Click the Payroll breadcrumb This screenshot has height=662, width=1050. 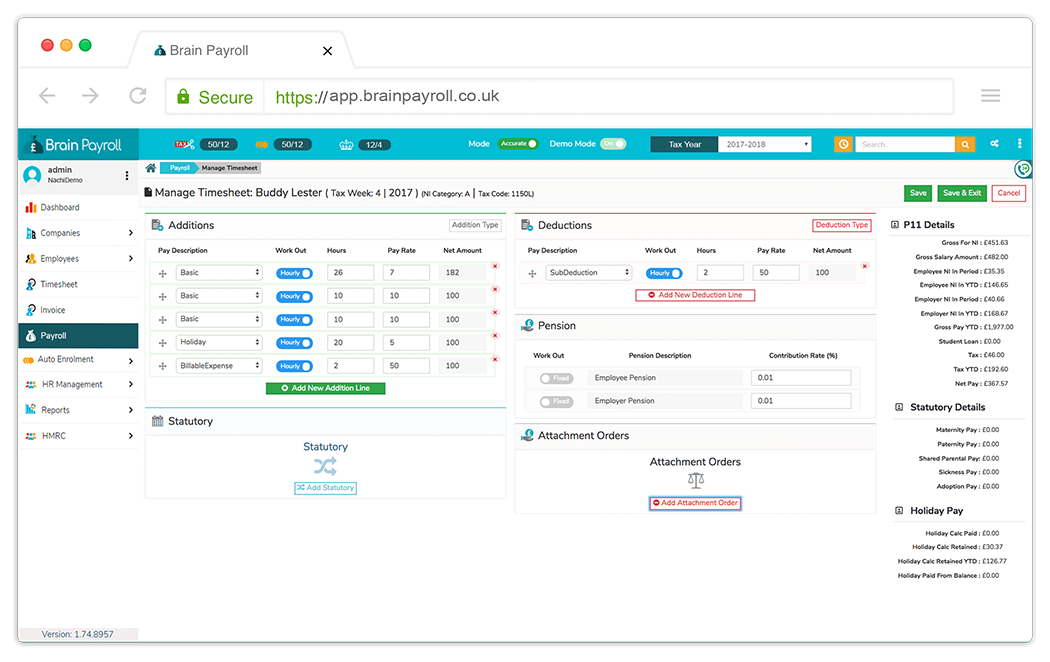(x=179, y=168)
